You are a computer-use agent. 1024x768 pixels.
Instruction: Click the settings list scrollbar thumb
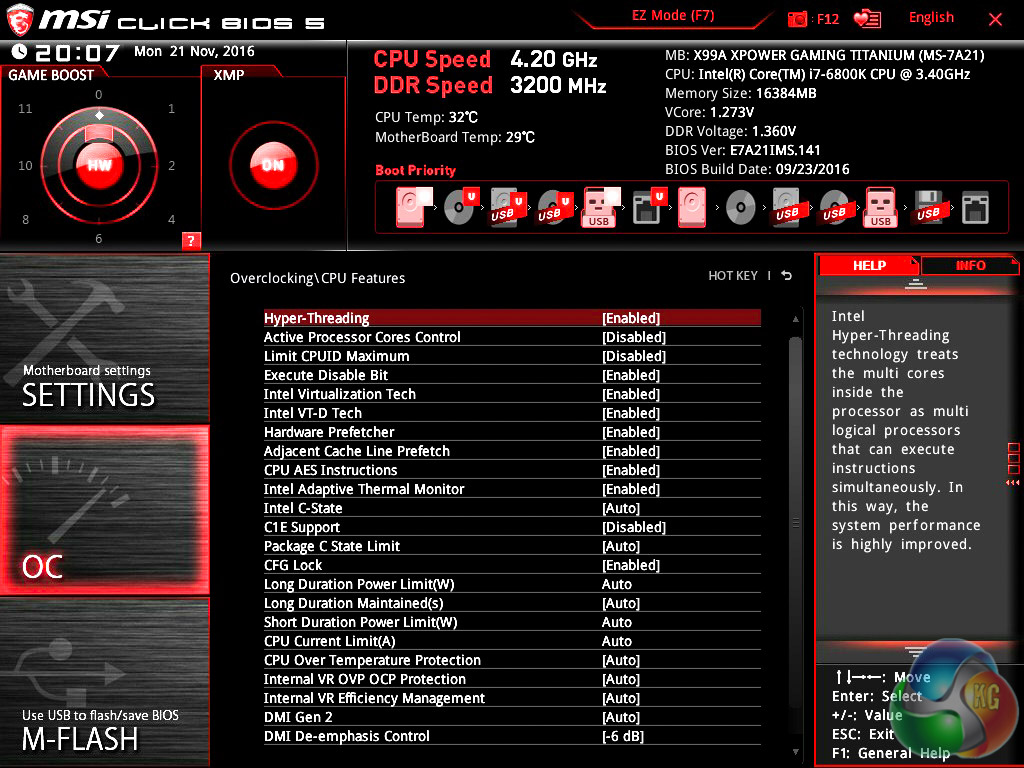pos(795,522)
